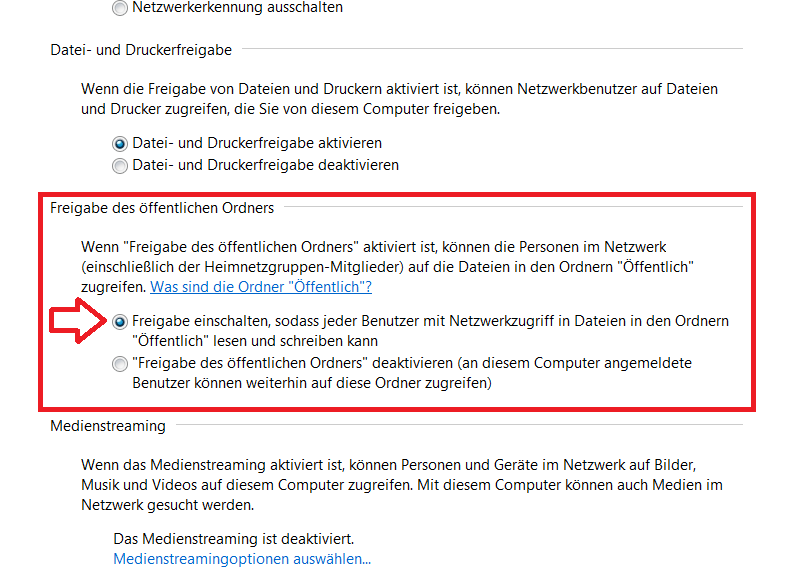Choose "Datei- und Druckerfreigabe deaktivieren" radio button

[120, 166]
